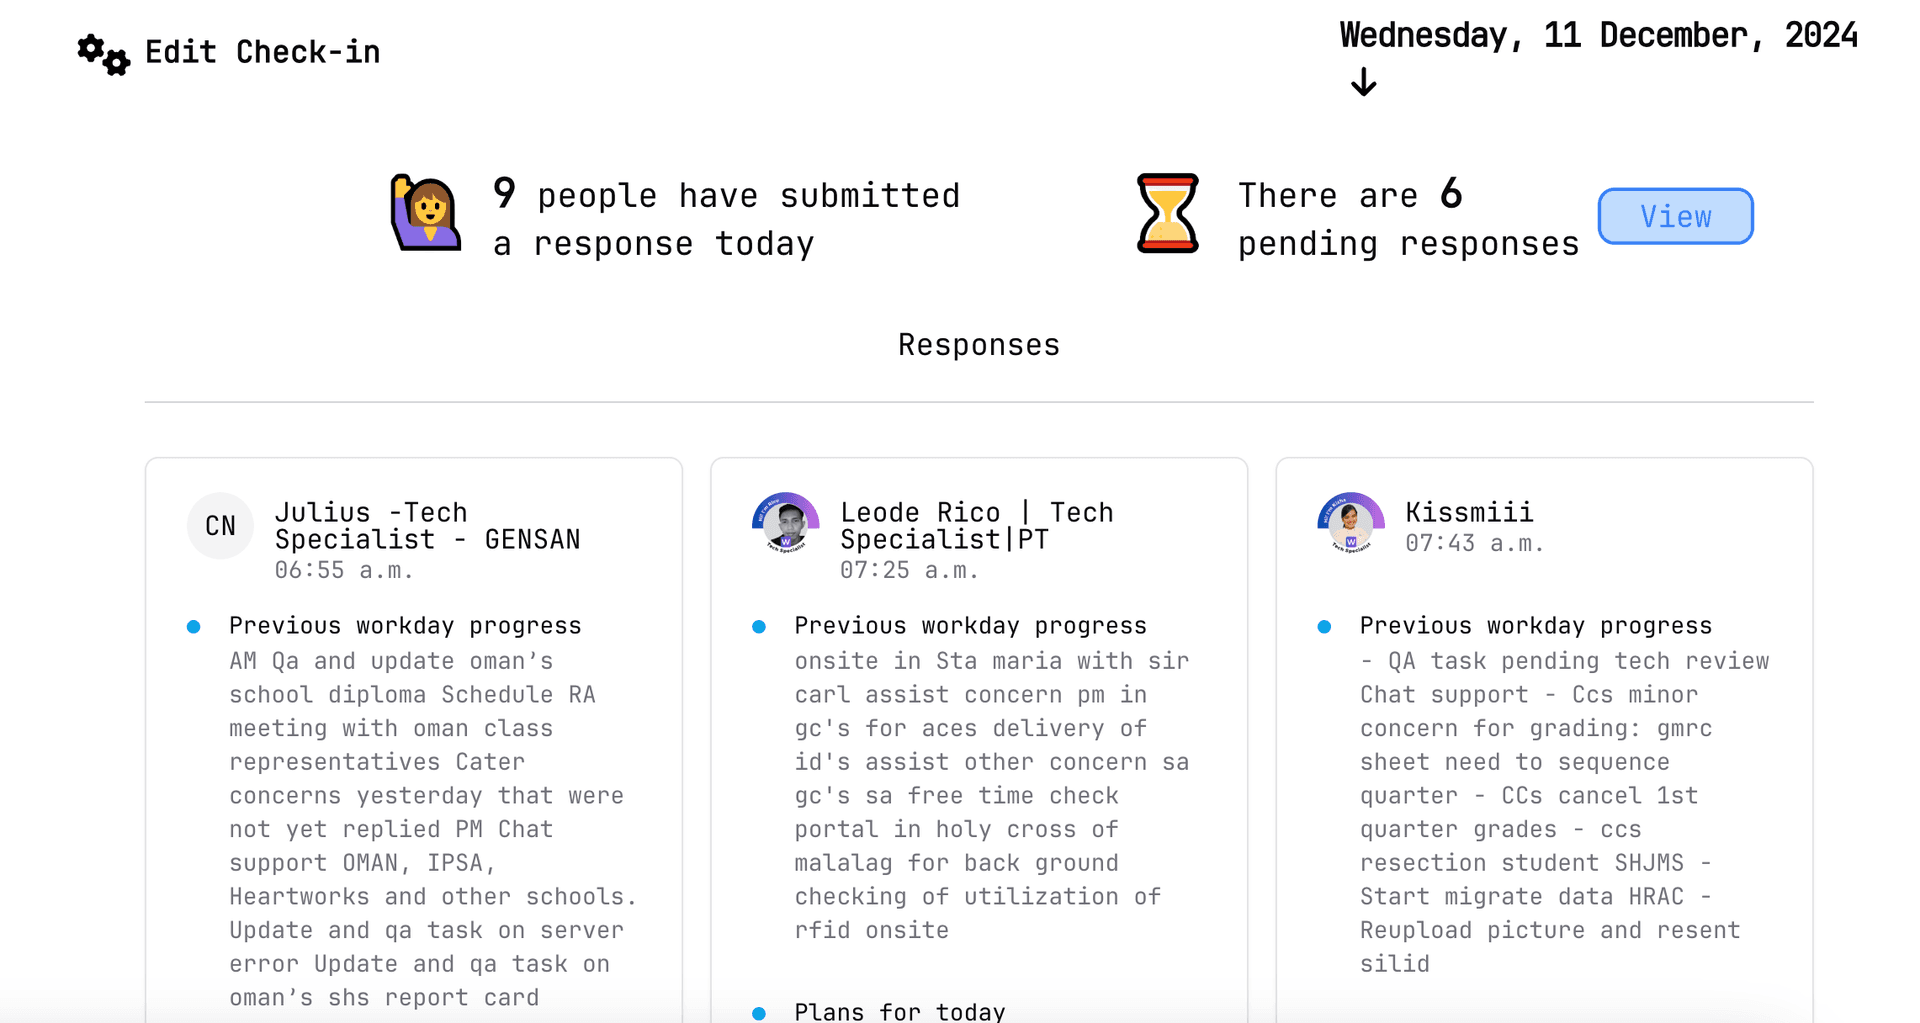This screenshot has width=1920, height=1023.
Task: Click the 07:43 a.m. timestamp
Action: coord(1474,543)
